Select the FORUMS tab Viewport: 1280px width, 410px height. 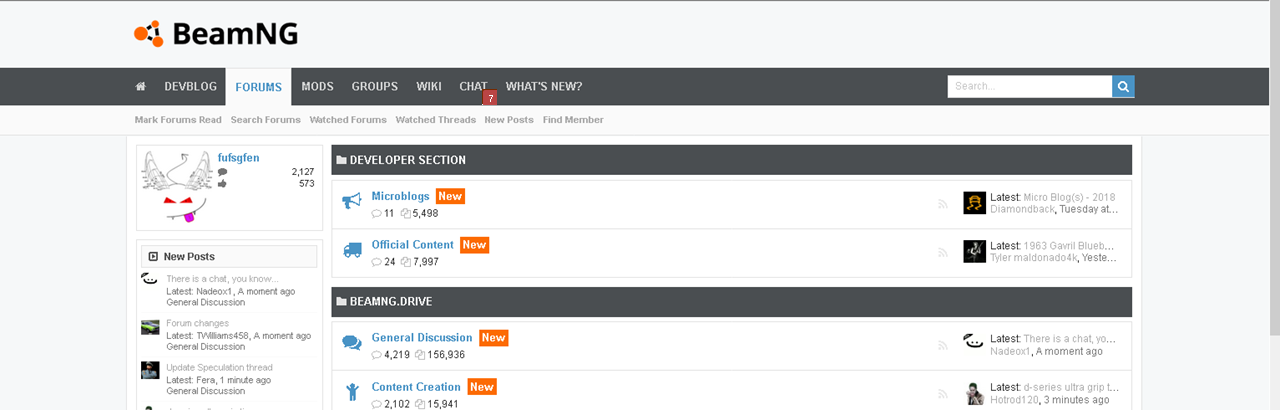point(258,87)
